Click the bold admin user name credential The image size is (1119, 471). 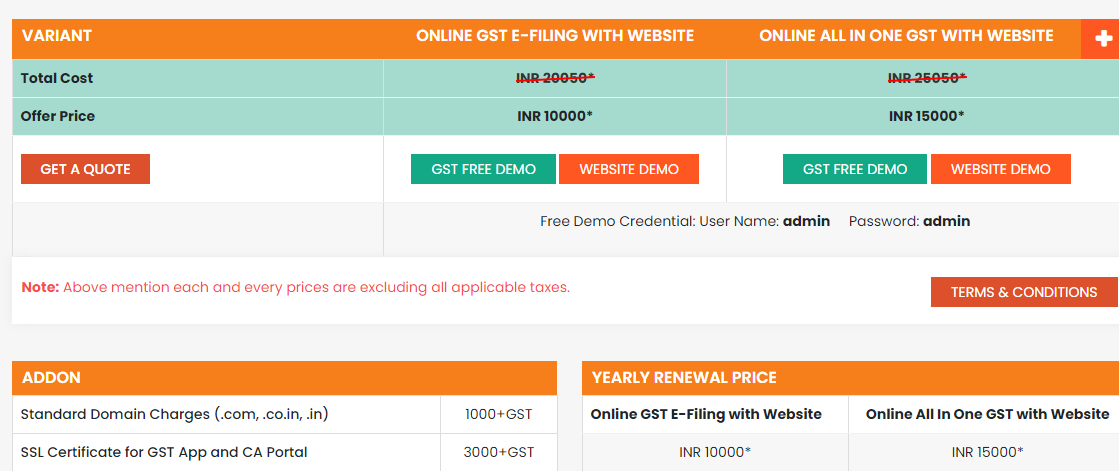(806, 221)
